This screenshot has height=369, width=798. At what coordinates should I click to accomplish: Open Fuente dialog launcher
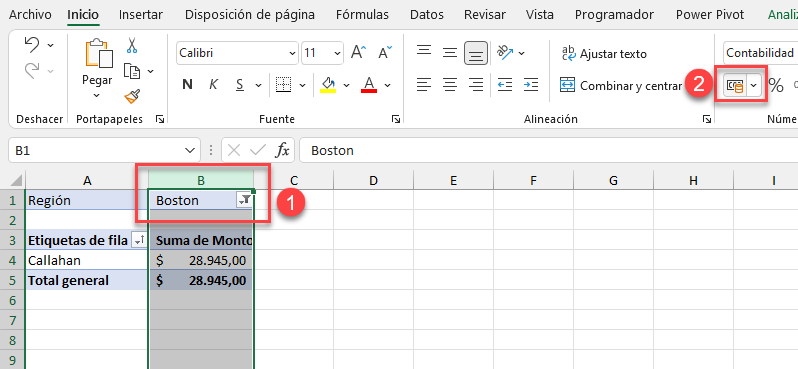[395, 119]
